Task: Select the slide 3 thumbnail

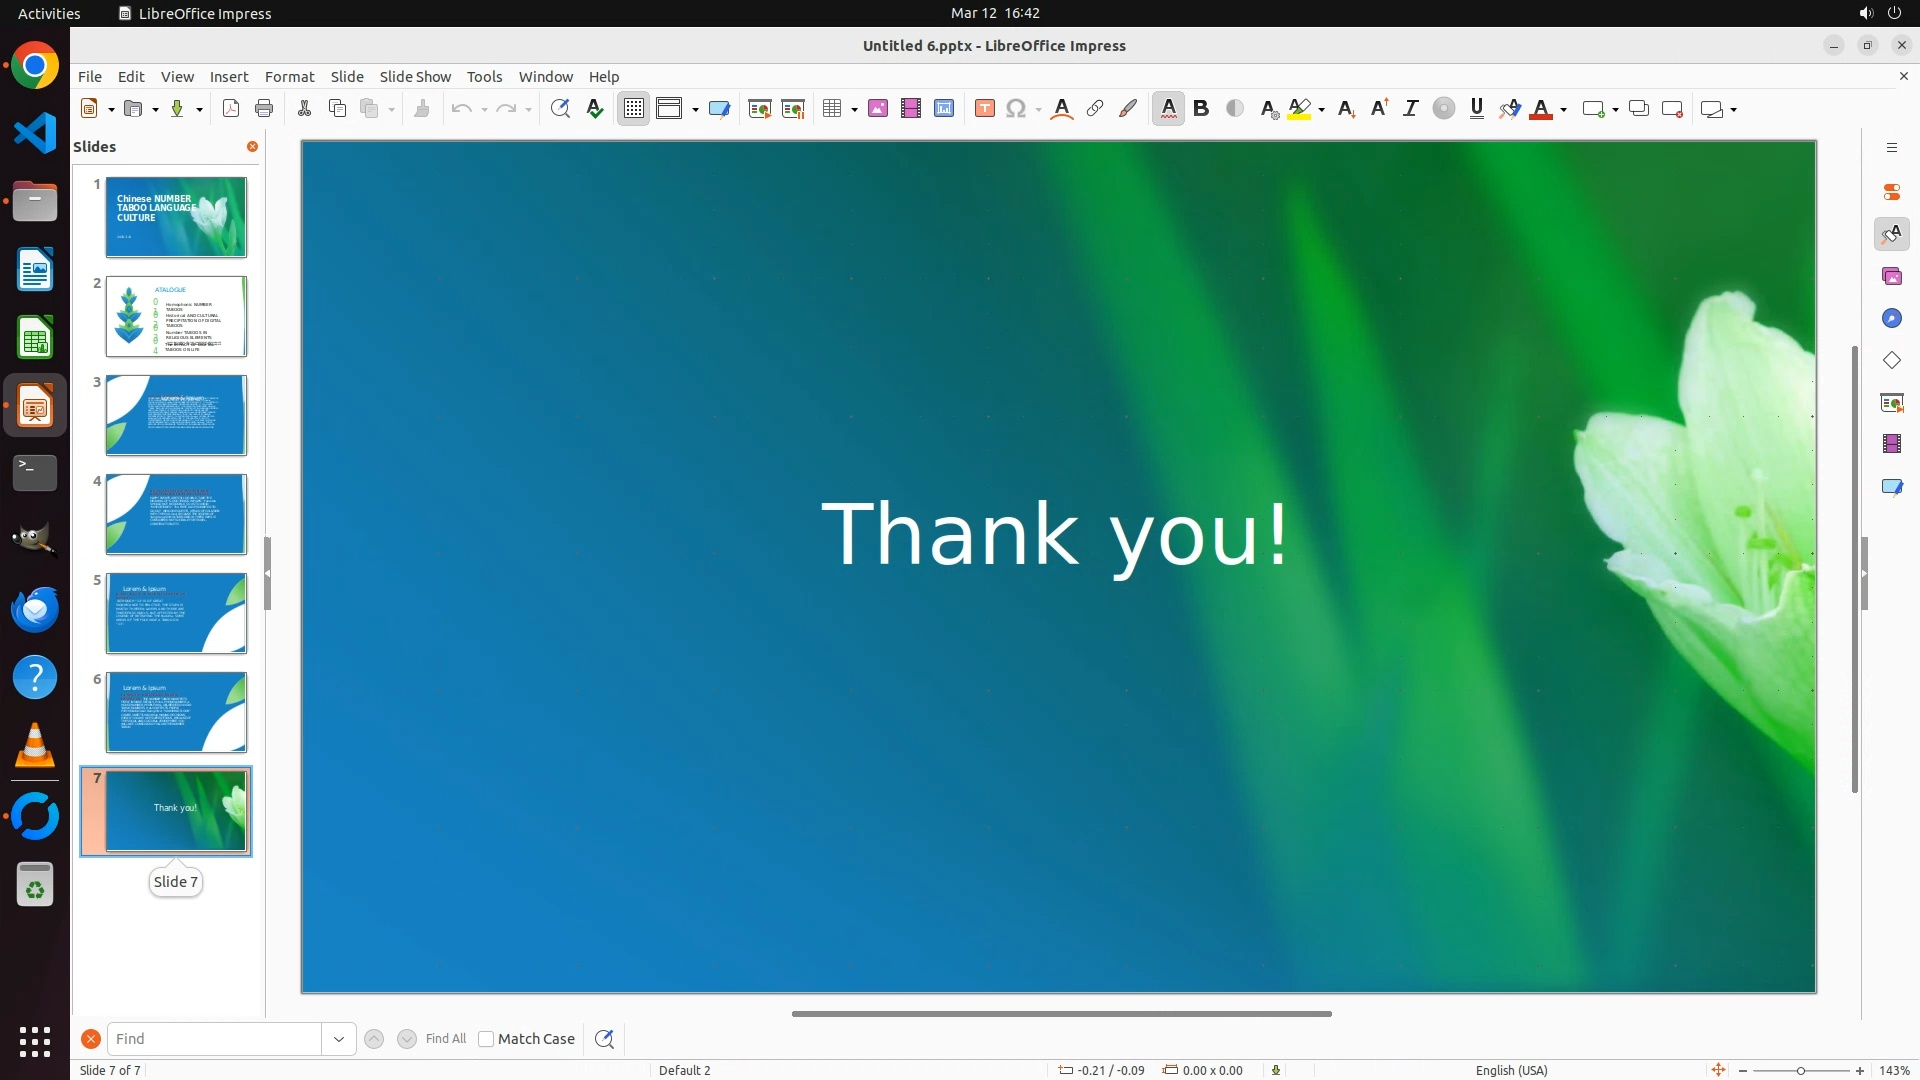Action: [176, 415]
